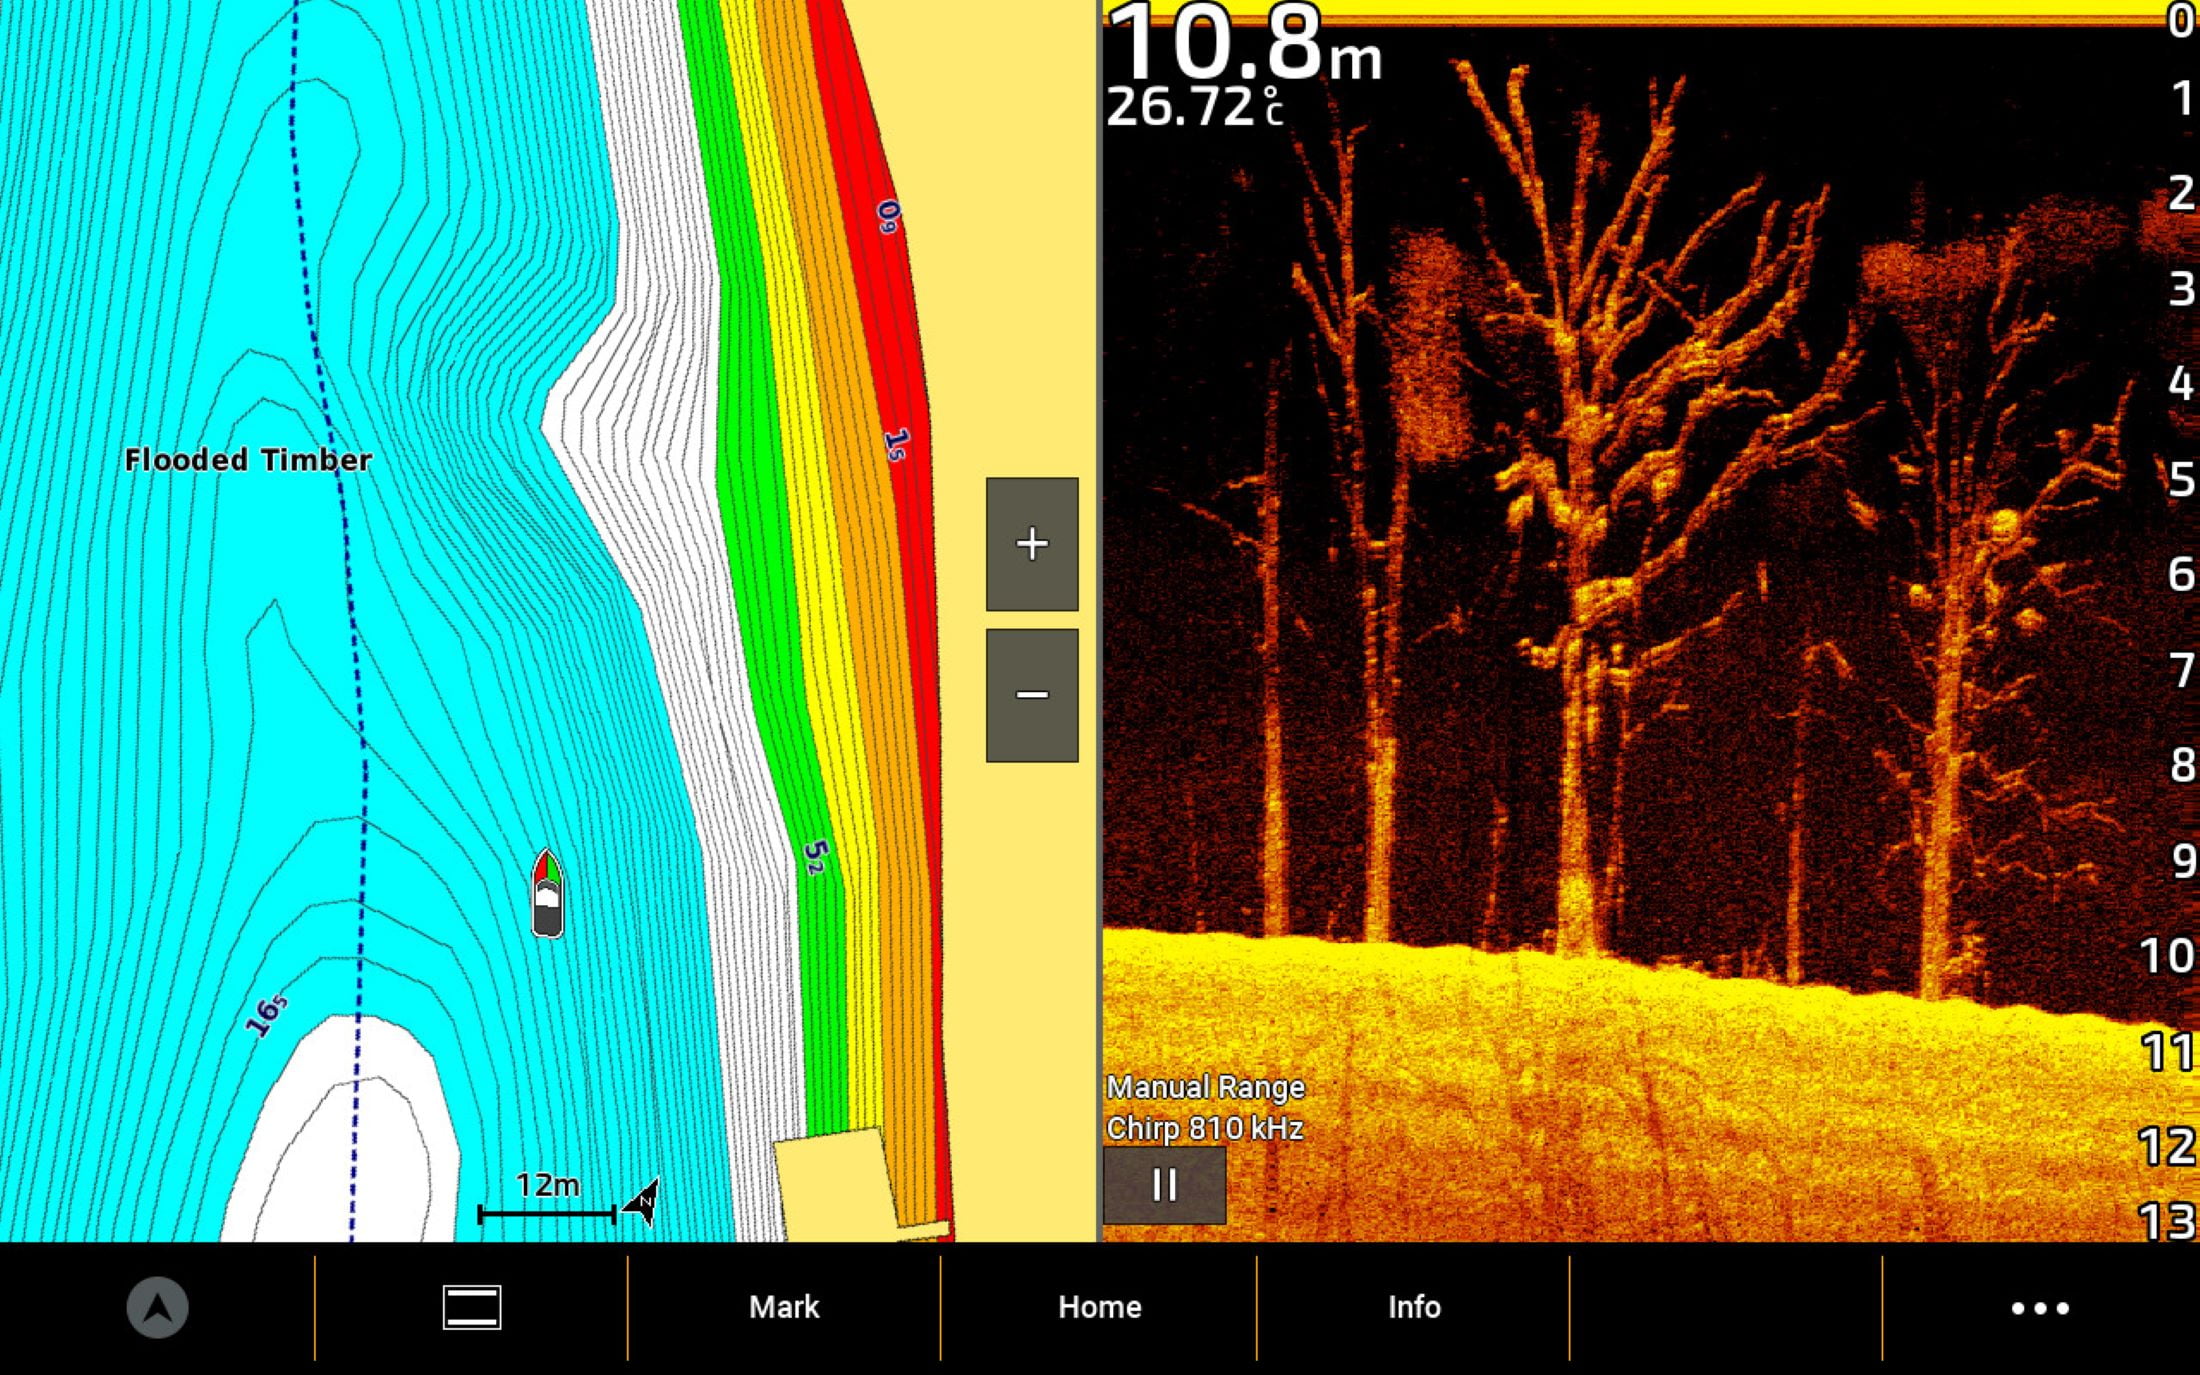Viewport: 2200px width, 1375px height.
Task: Zoom out the chart with minus button
Action: pos(1032,695)
